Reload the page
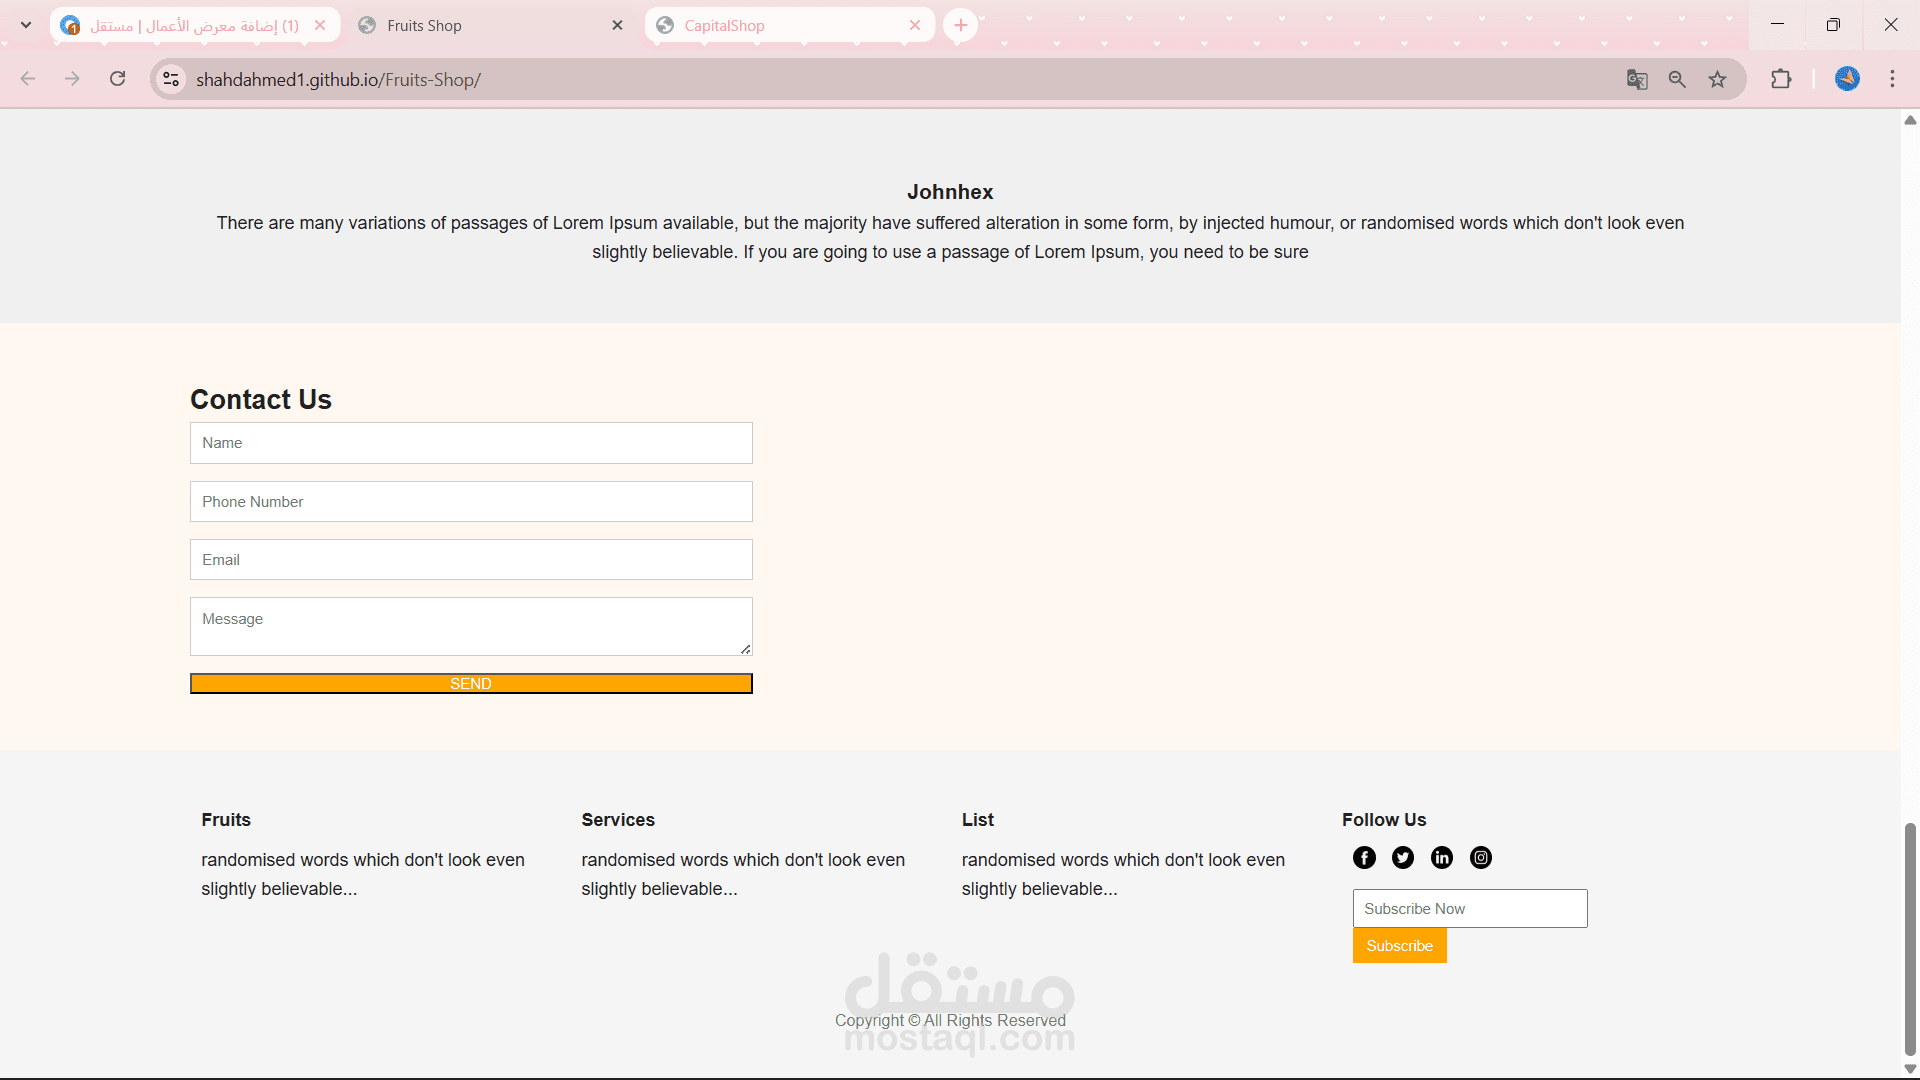Viewport: 1920px width, 1080px height. point(118,79)
